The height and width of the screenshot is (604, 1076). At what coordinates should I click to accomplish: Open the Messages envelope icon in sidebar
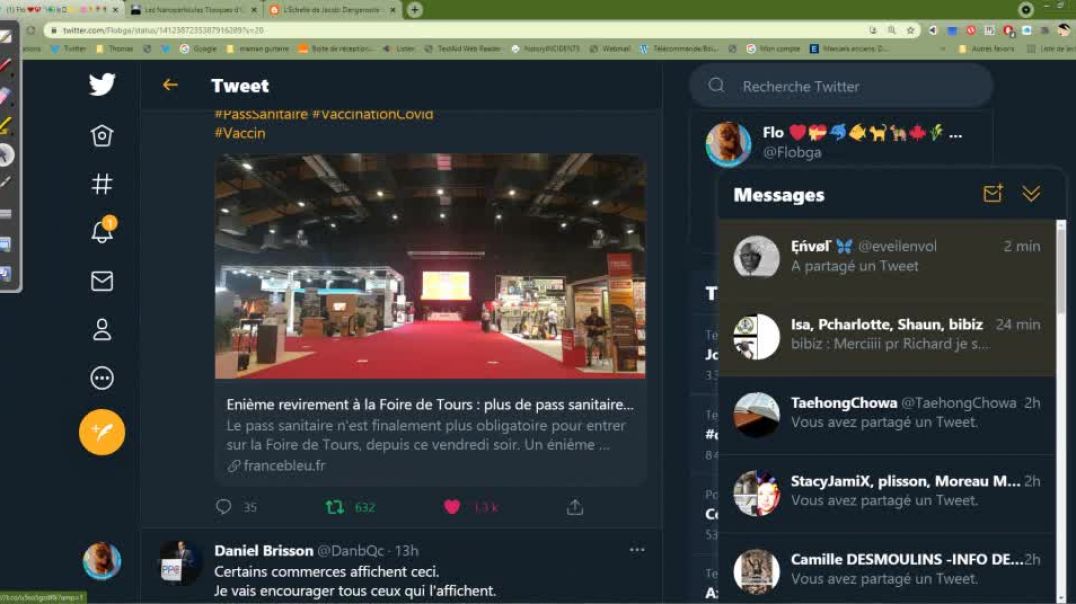tap(102, 281)
